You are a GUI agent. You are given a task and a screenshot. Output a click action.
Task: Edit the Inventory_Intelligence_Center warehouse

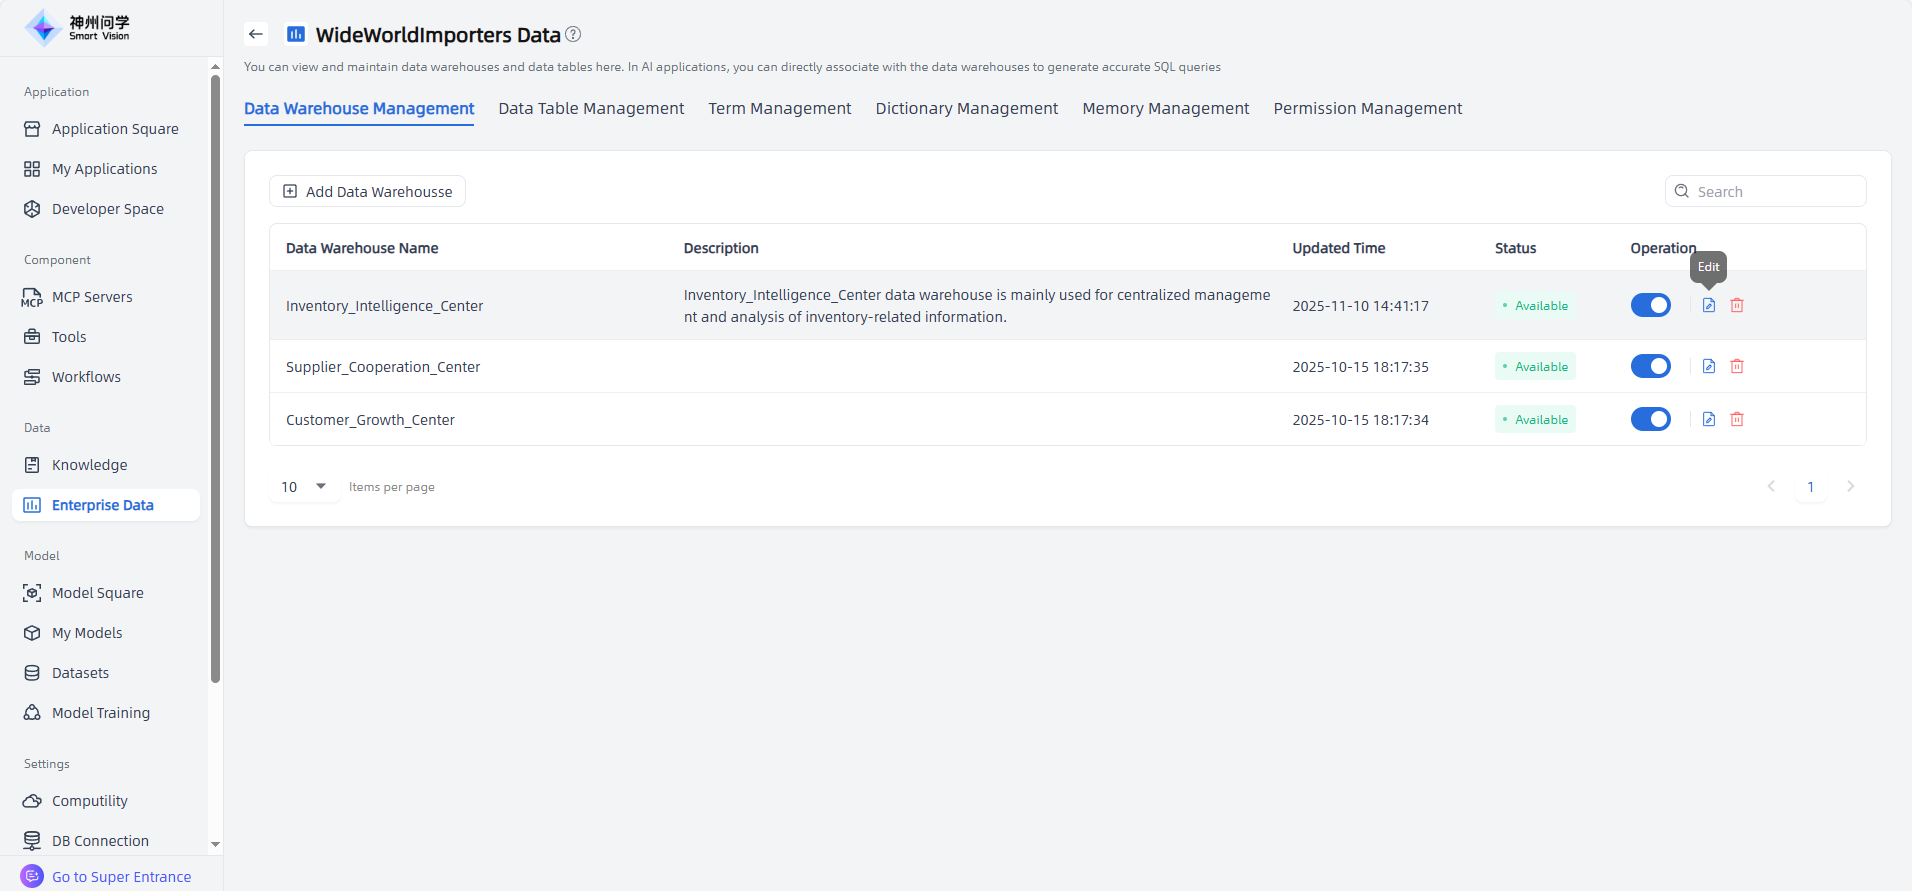[x=1709, y=305]
